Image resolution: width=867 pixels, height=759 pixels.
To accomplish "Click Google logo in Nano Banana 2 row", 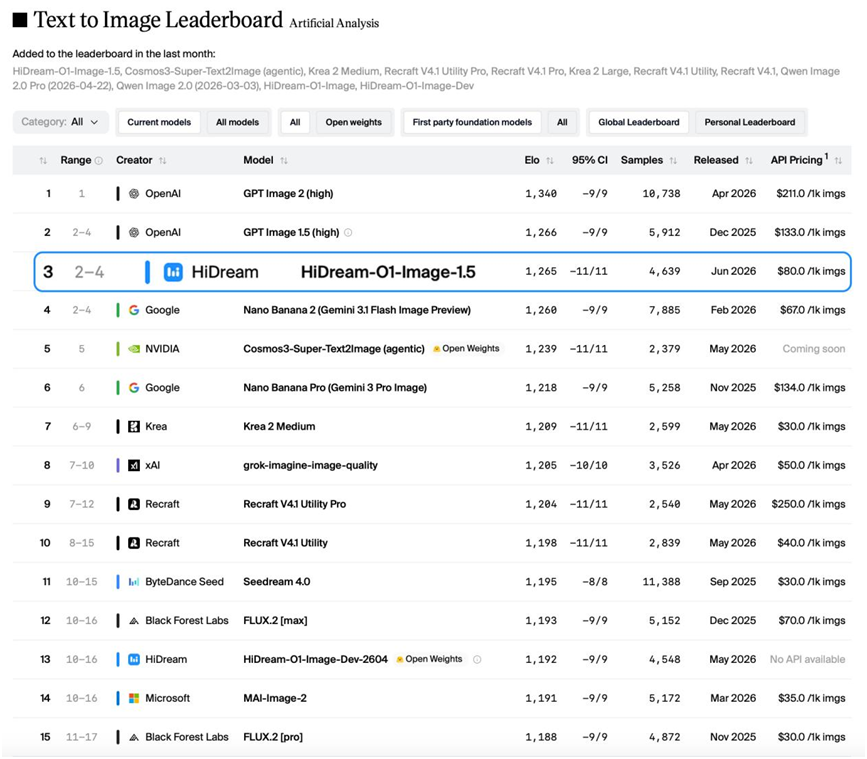I will [x=134, y=310].
